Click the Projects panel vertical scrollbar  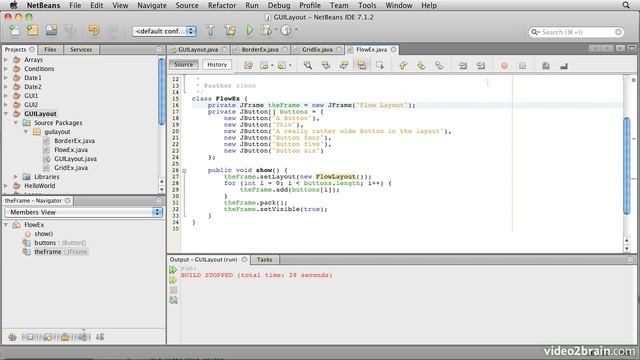[161, 91]
